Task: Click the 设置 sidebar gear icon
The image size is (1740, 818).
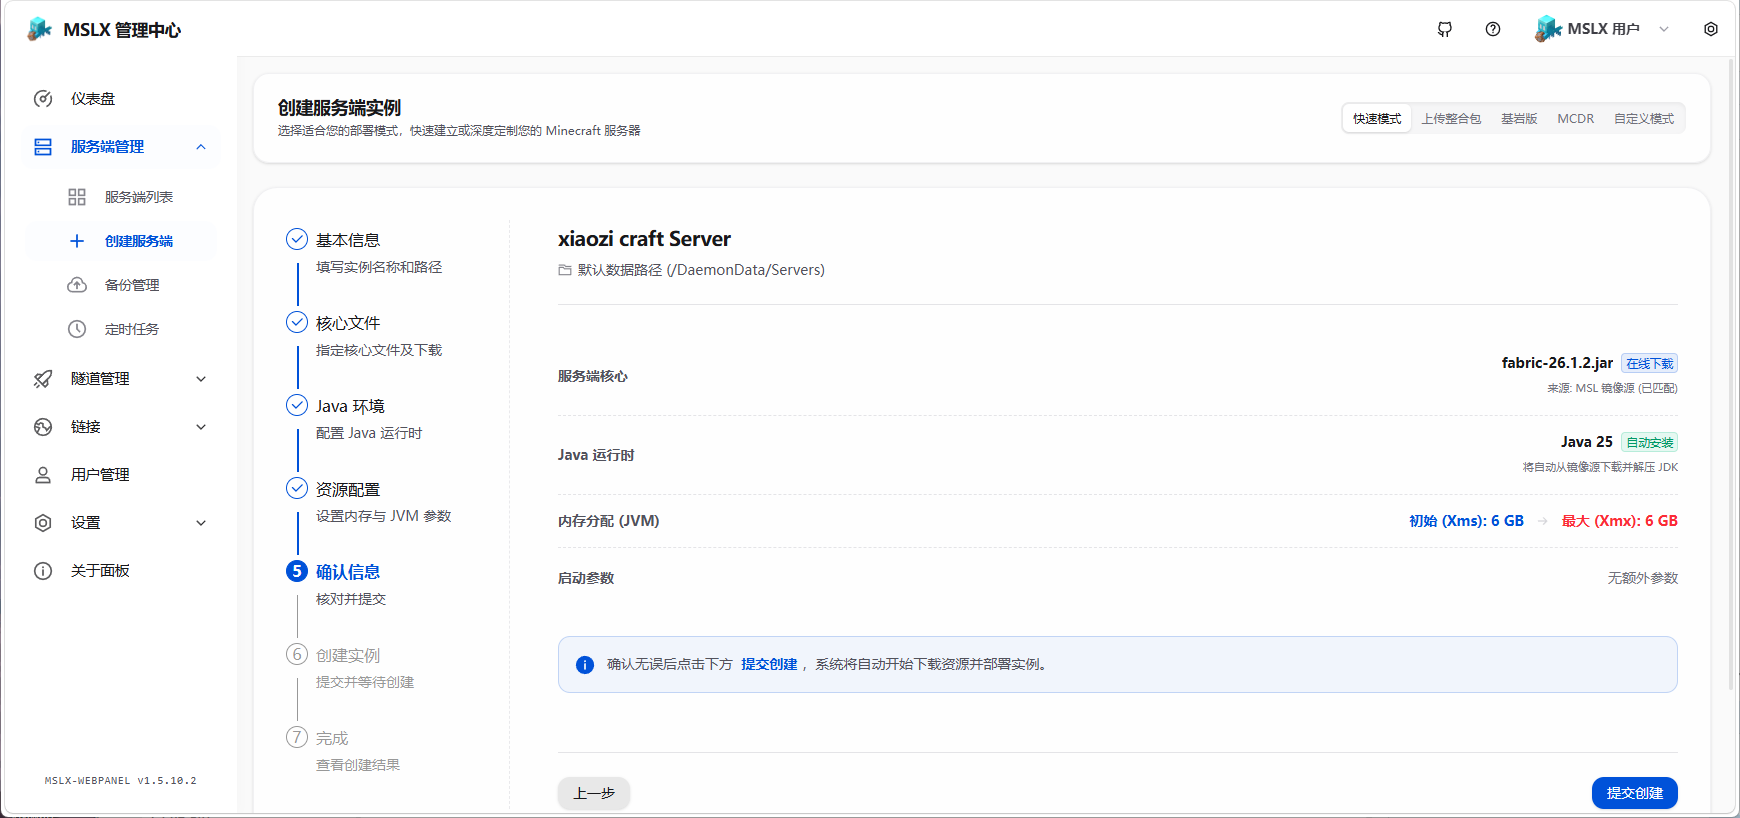Action: coord(43,523)
